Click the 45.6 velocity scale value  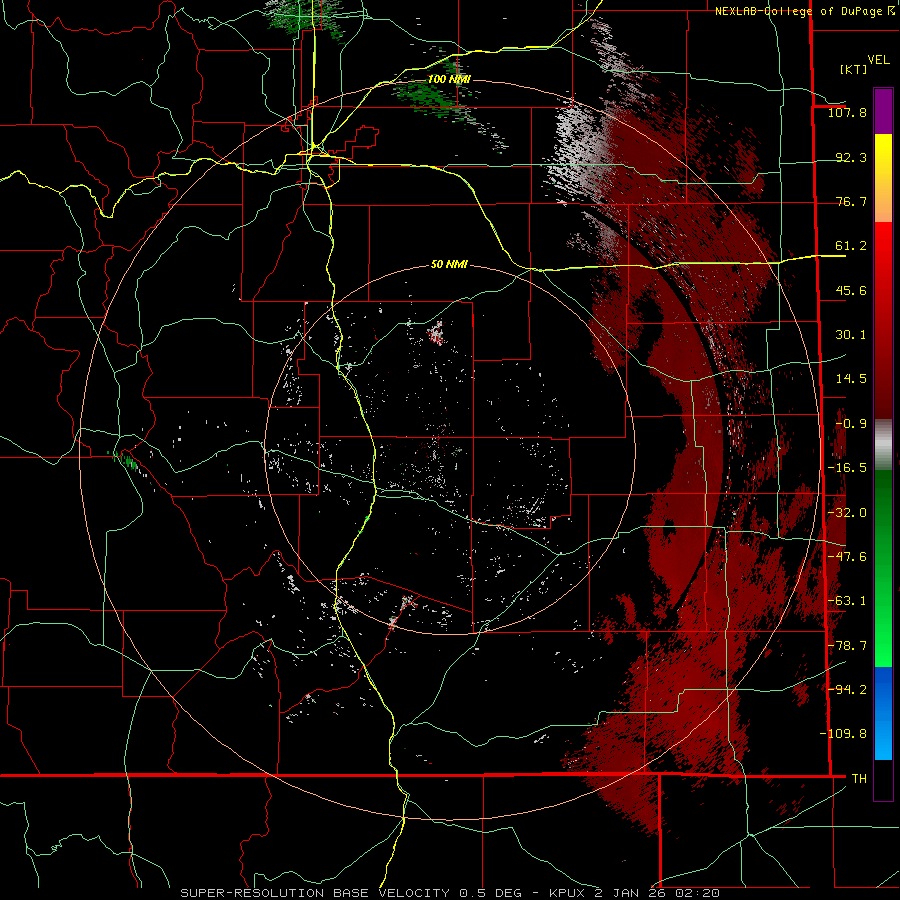[x=851, y=290]
